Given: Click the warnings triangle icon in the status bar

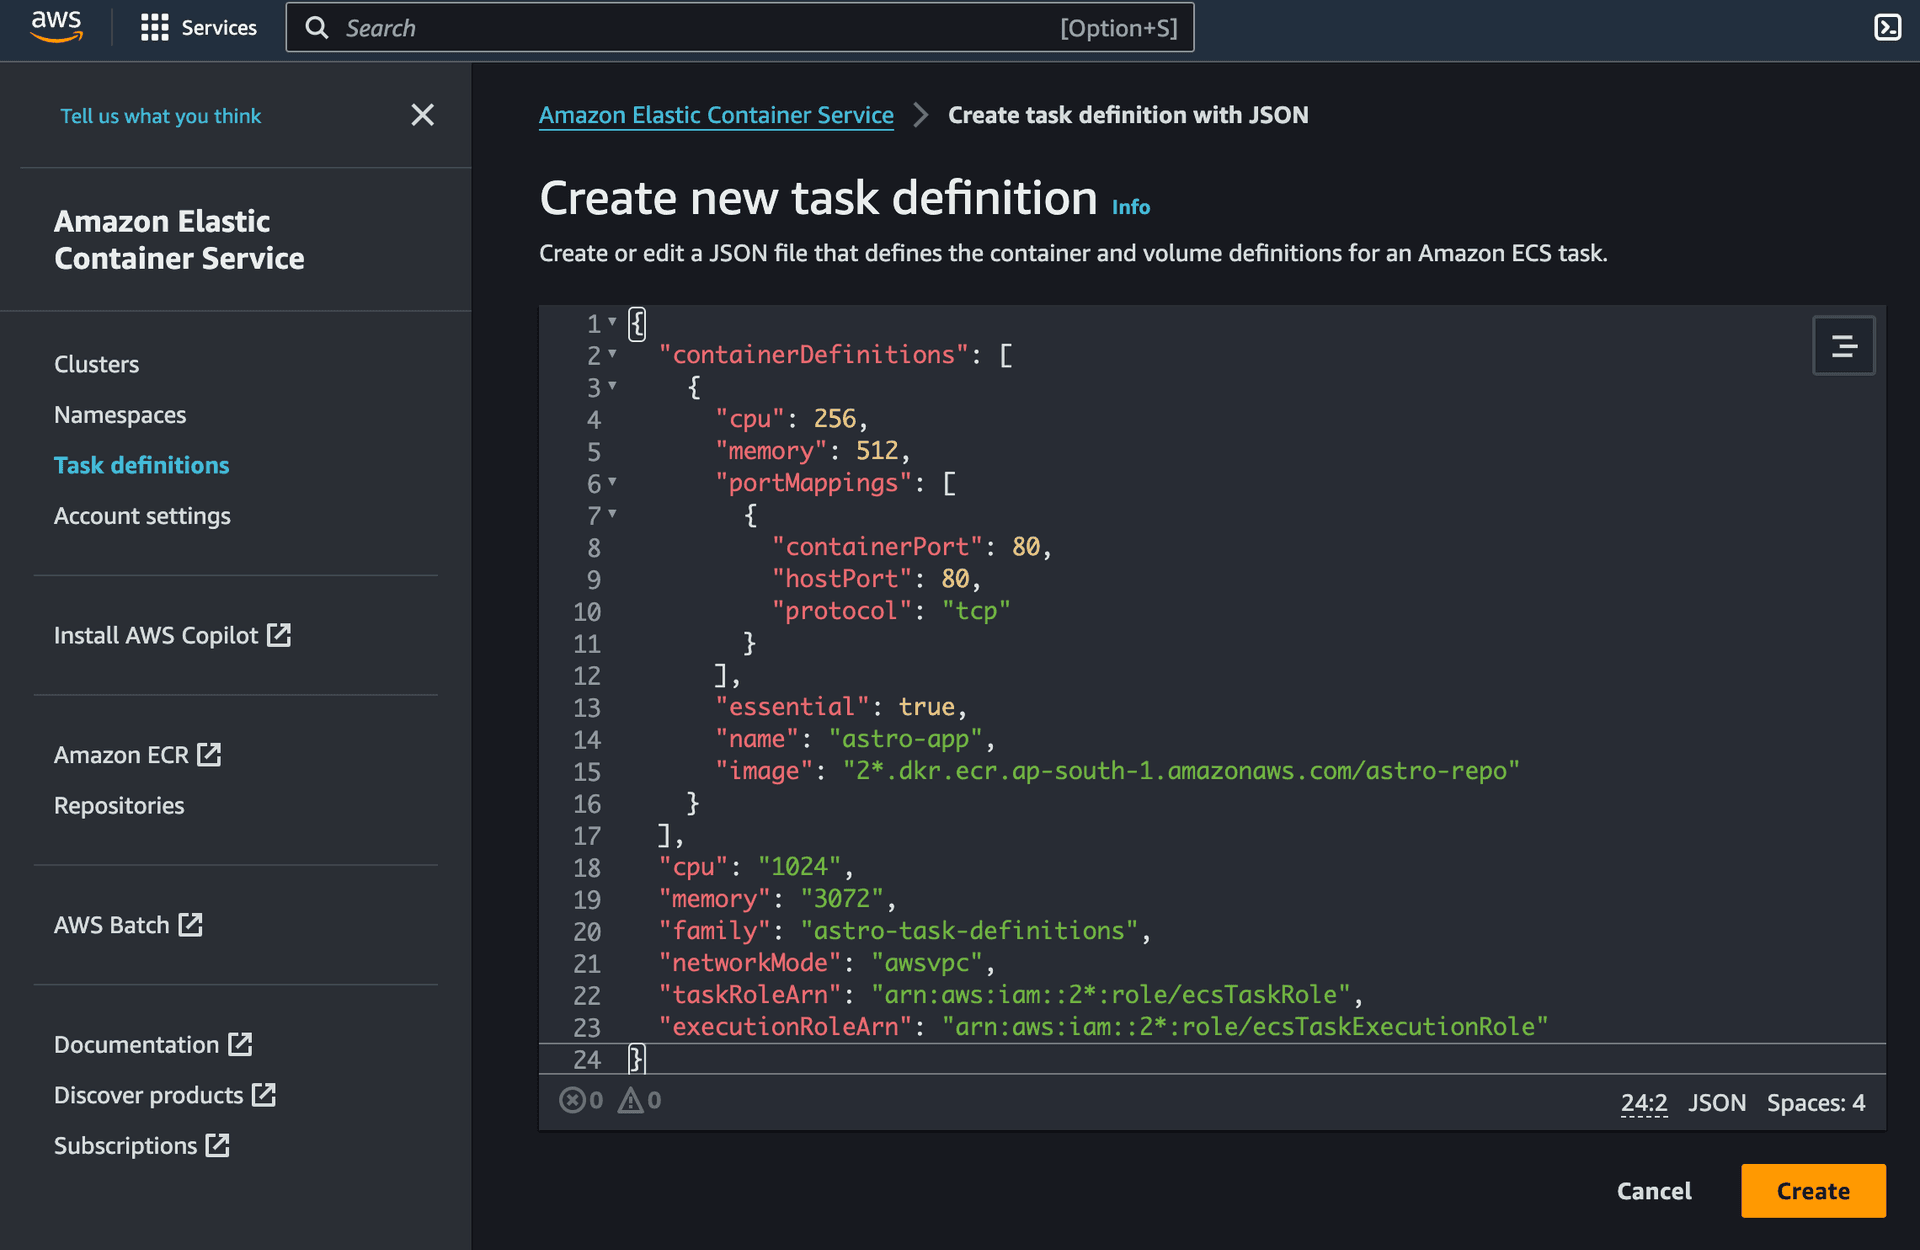Looking at the screenshot, I should [630, 1100].
